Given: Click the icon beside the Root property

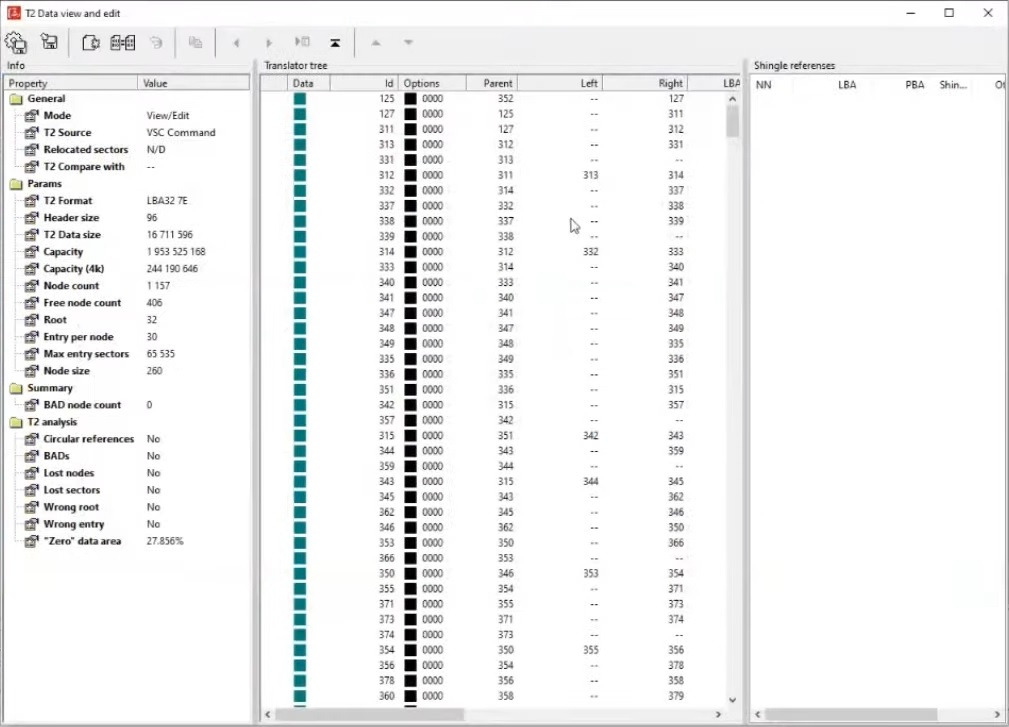Looking at the screenshot, I should (x=32, y=320).
